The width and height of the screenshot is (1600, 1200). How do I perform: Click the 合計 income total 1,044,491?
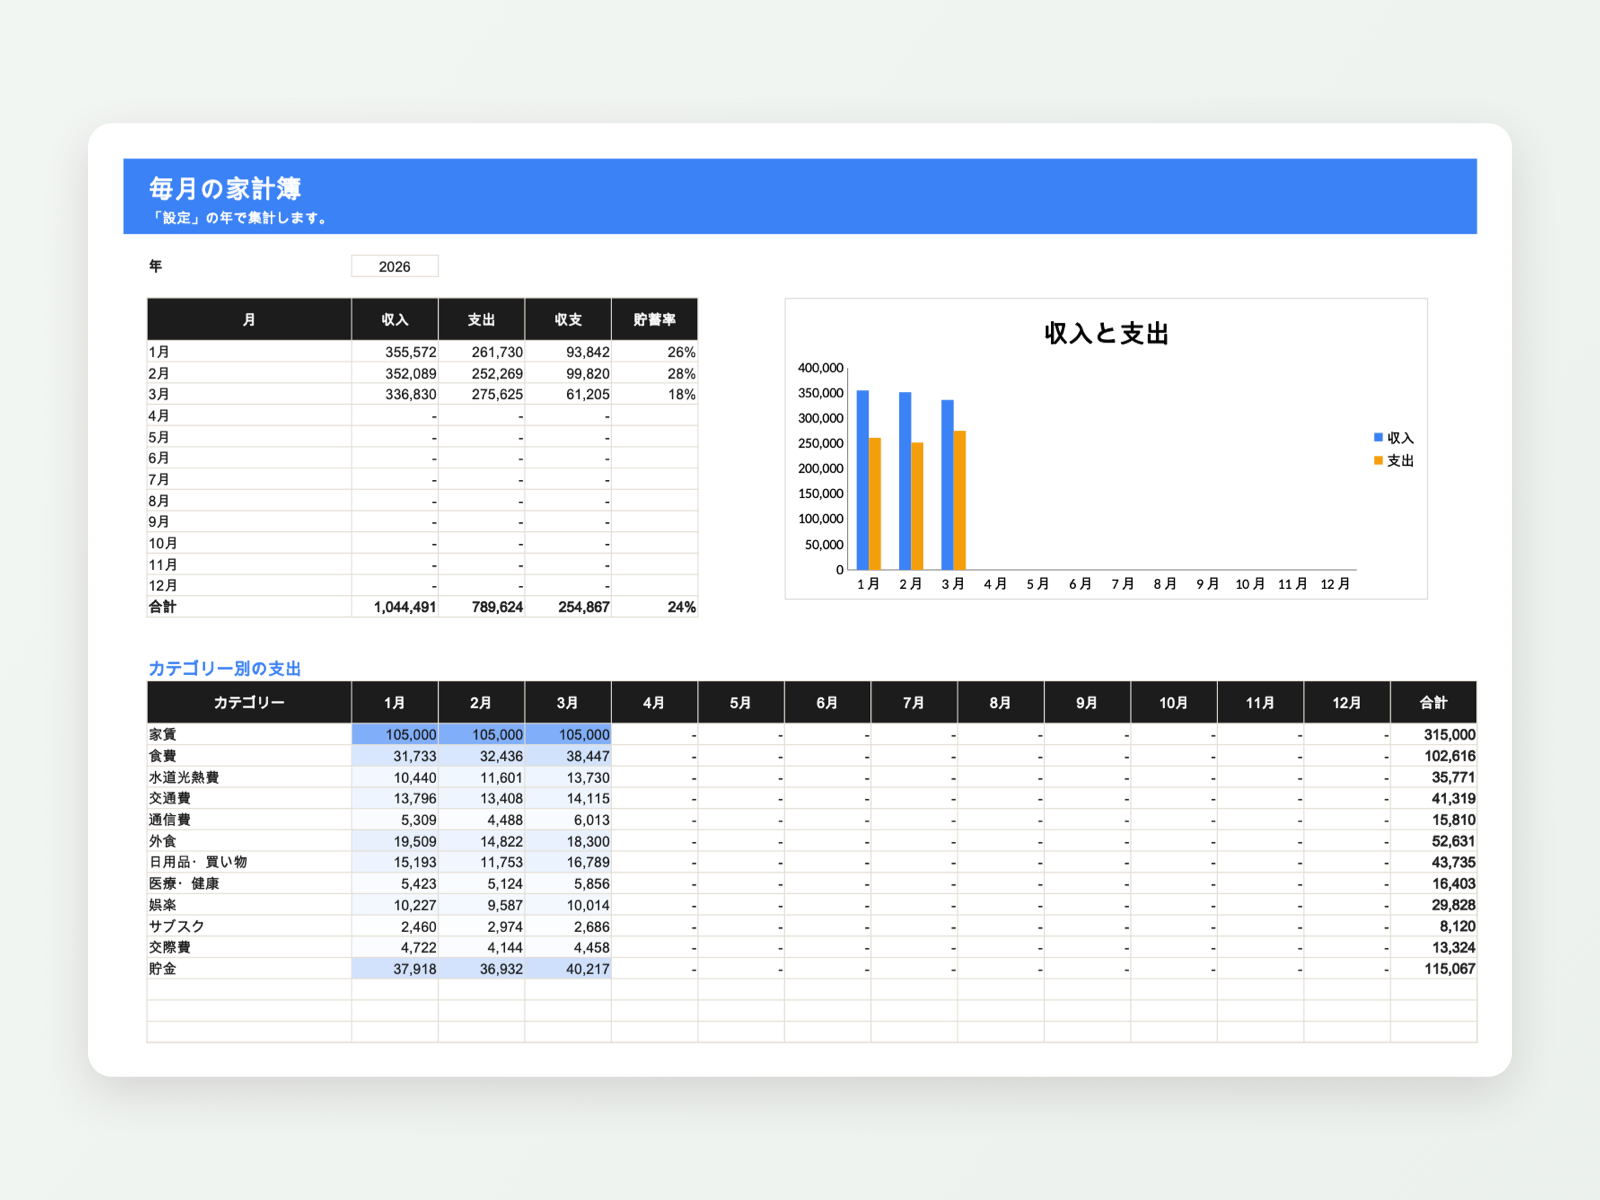pos(395,607)
